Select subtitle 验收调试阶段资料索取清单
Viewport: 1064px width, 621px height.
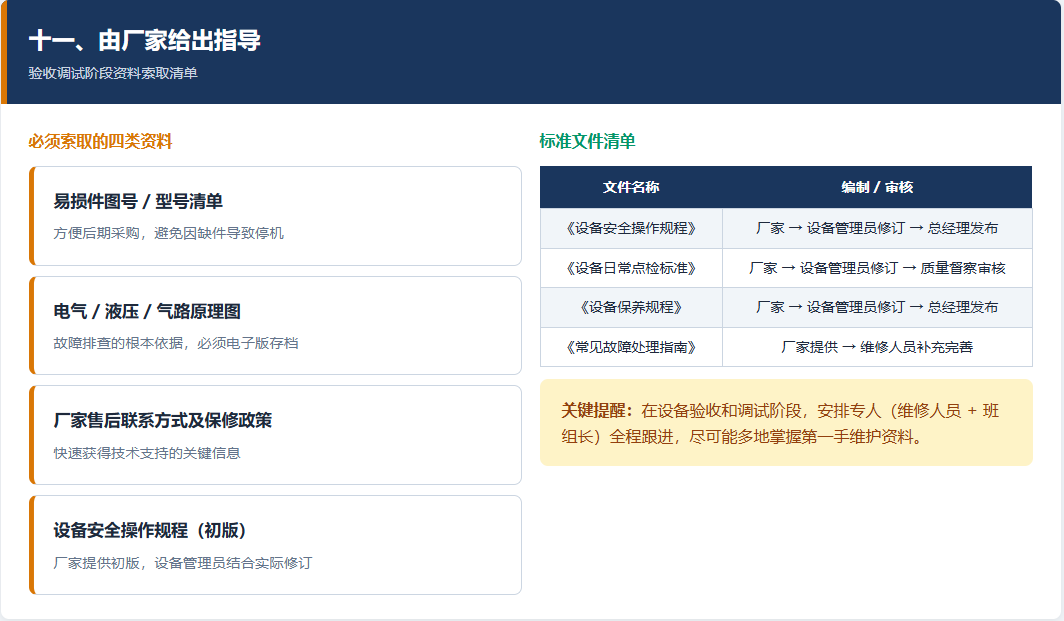pos(113,73)
